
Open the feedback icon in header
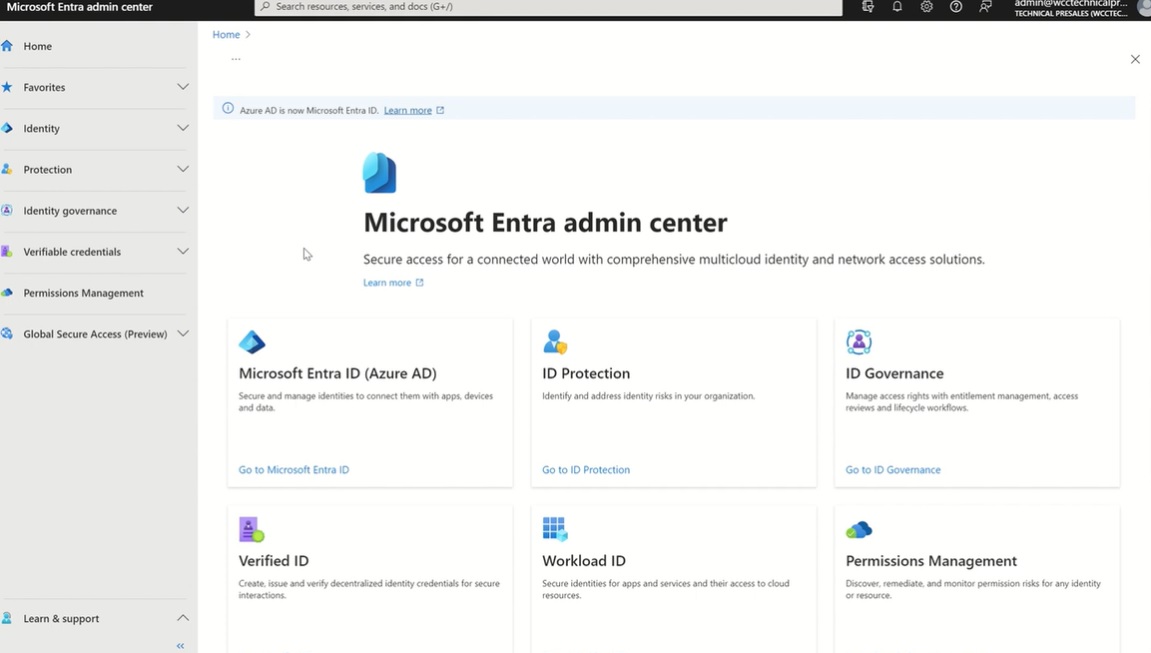pyautogui.click(x=986, y=7)
